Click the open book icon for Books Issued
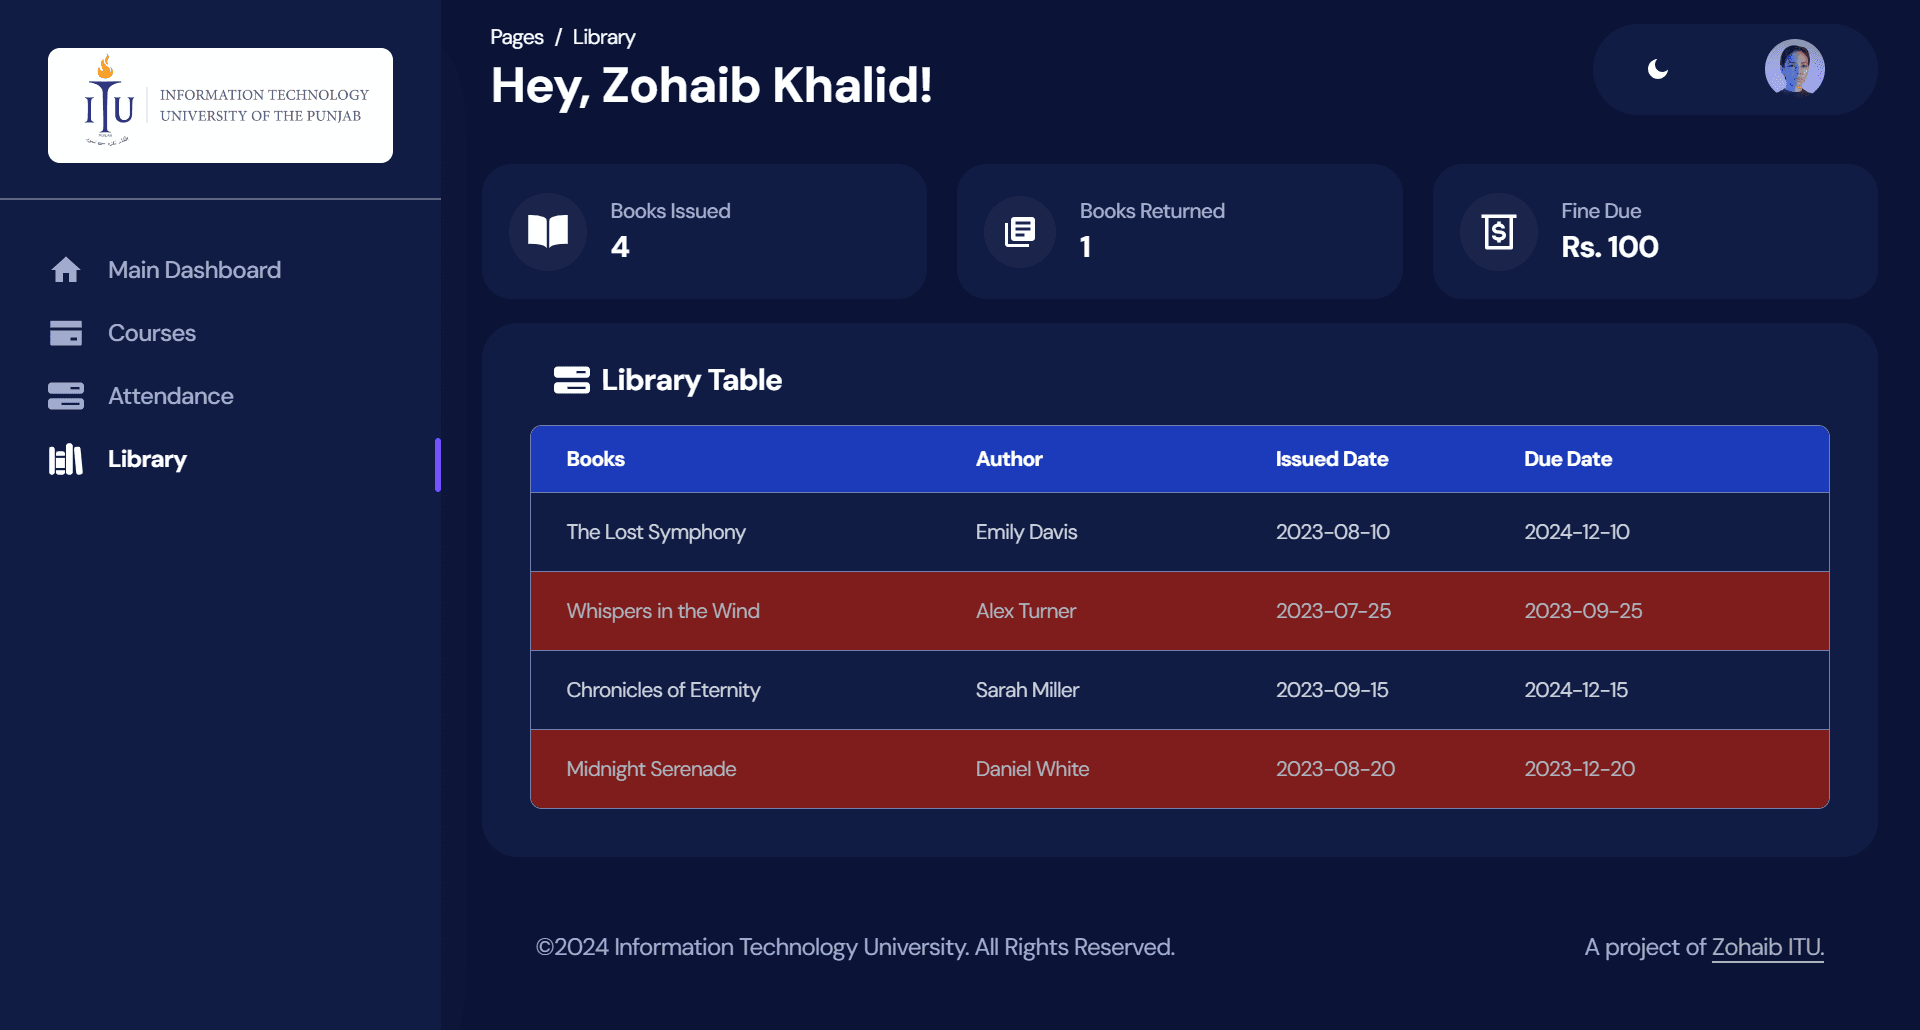Viewport: 1920px width, 1030px height. pos(548,231)
